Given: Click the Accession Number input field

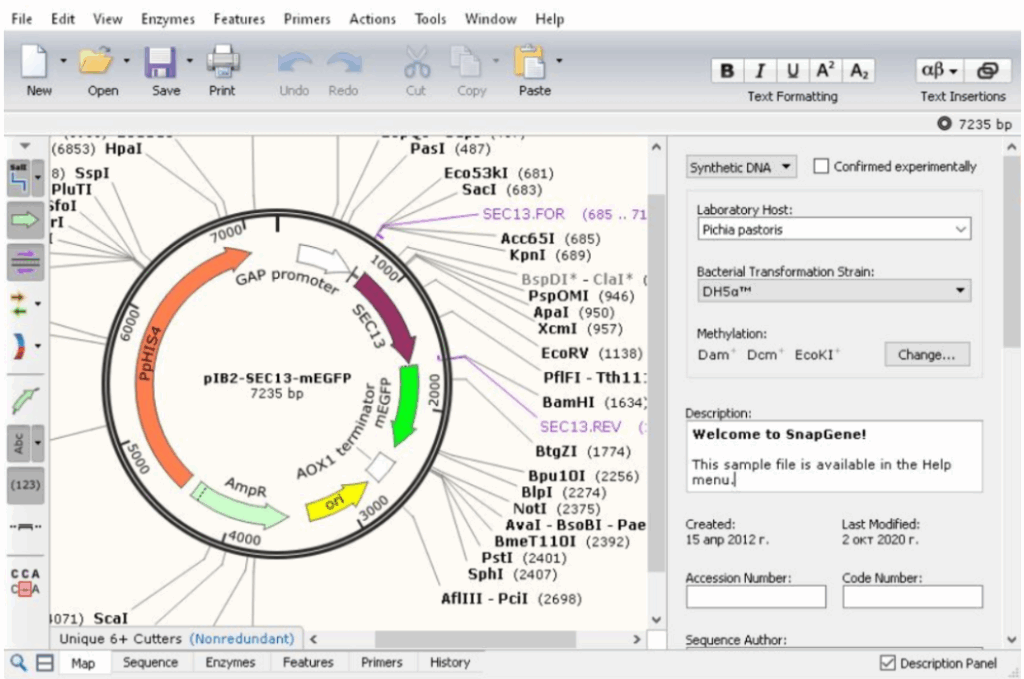Looking at the screenshot, I should pos(755,597).
